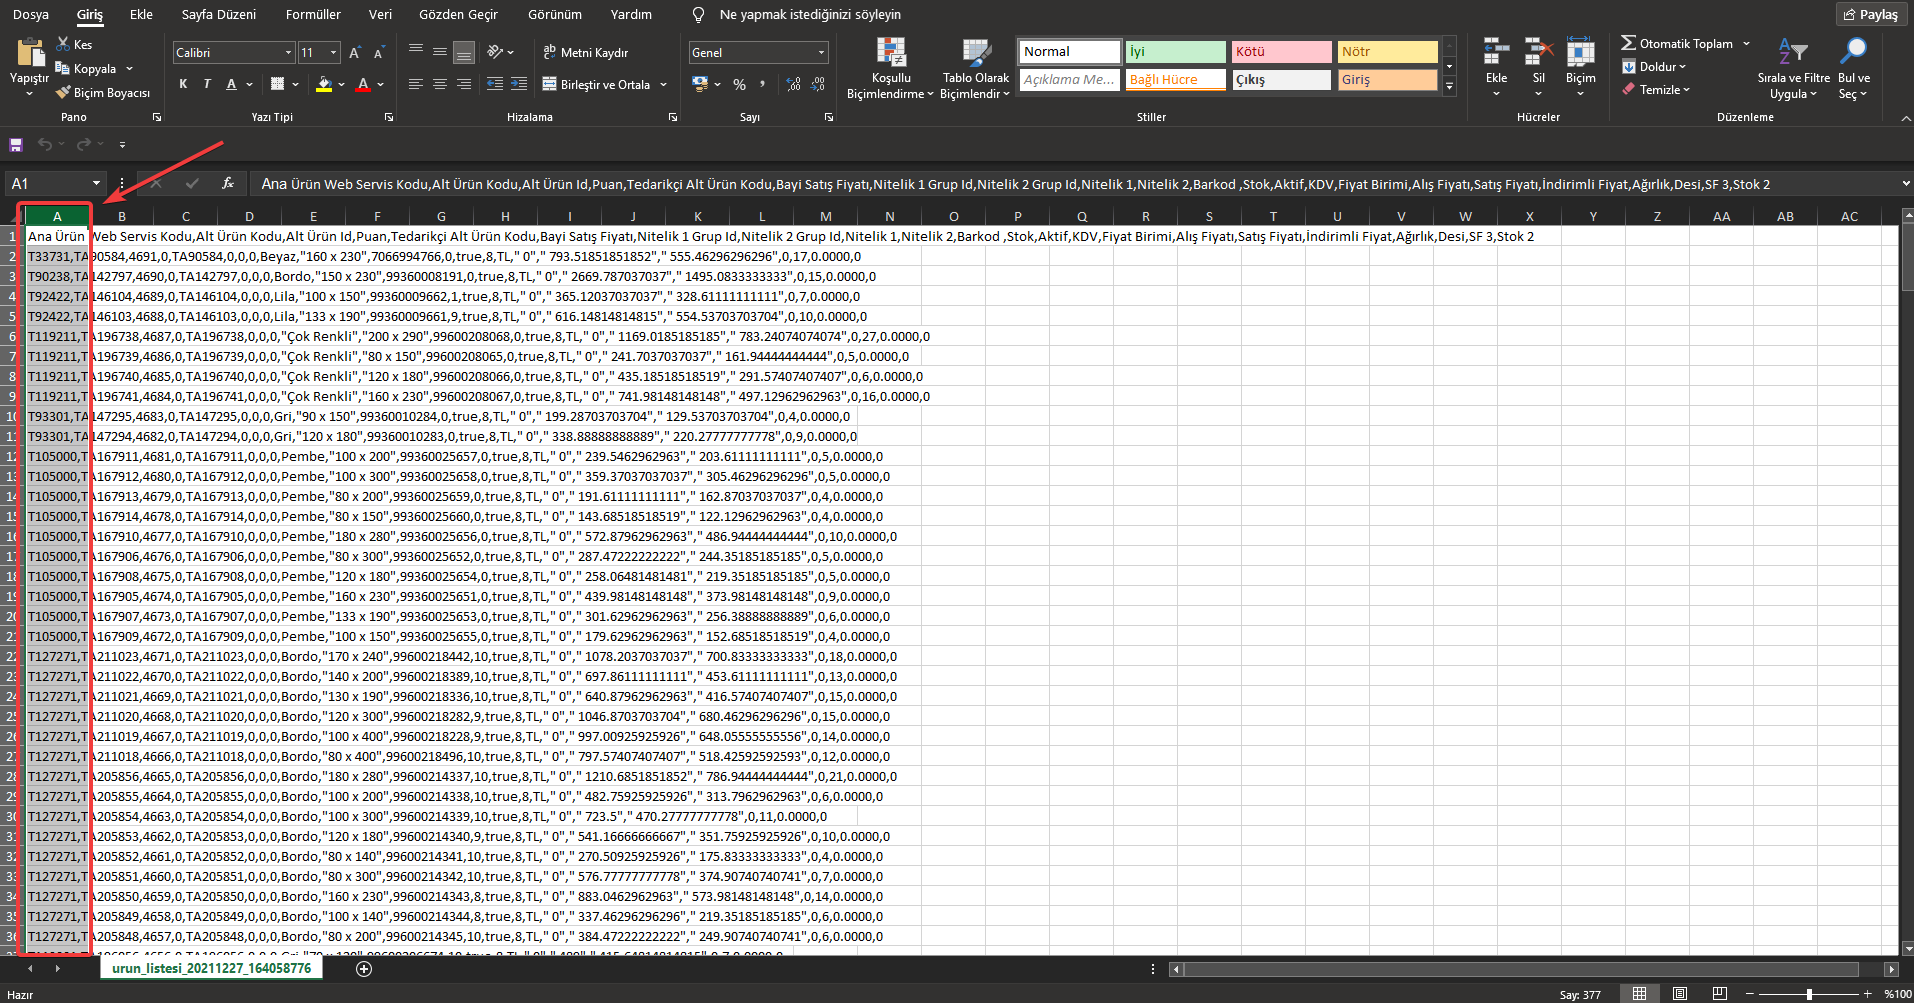Click the Yapıştır paste icon
The image size is (1914, 1003).
point(30,53)
